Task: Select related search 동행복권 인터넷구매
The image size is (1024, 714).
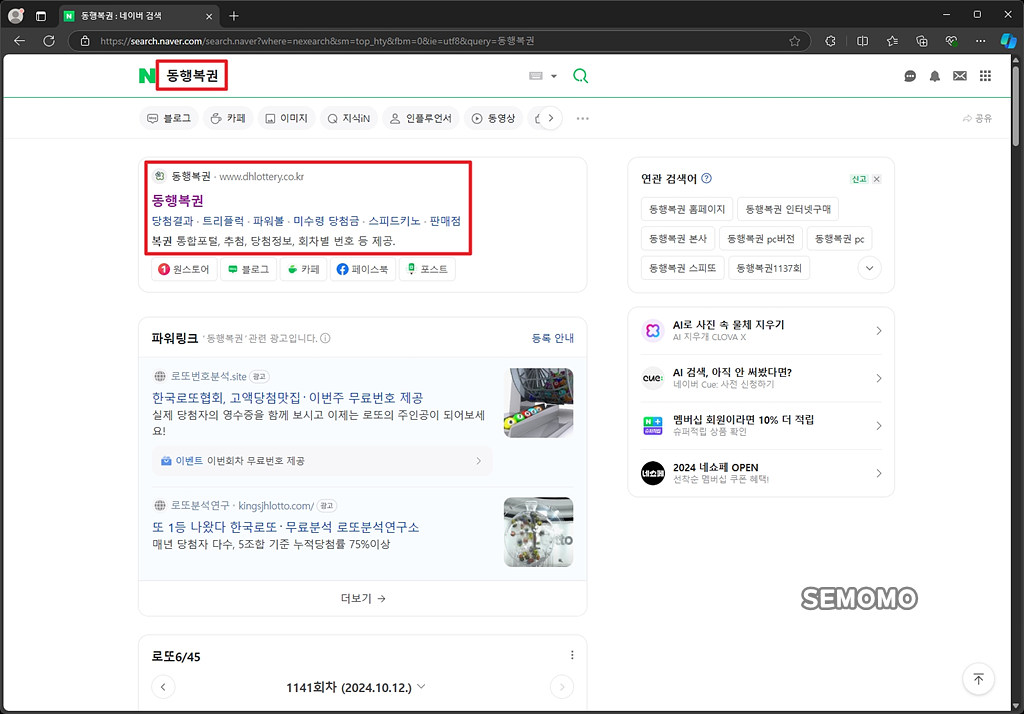Action: pos(788,209)
